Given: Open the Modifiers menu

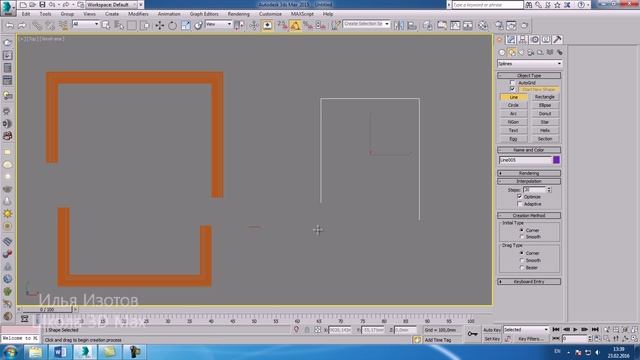Looking at the screenshot, I should click(138, 14).
